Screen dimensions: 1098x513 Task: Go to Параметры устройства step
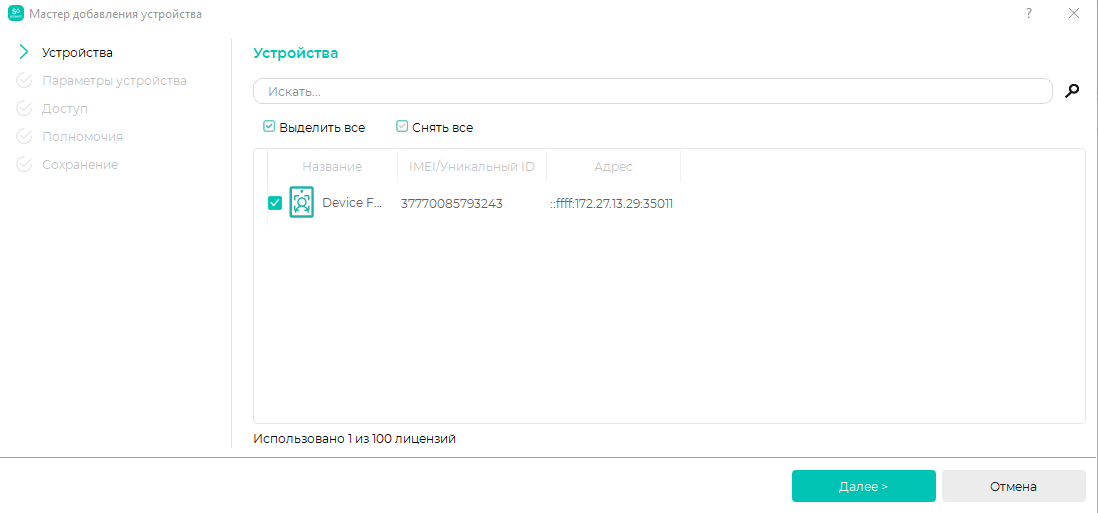click(x=114, y=80)
